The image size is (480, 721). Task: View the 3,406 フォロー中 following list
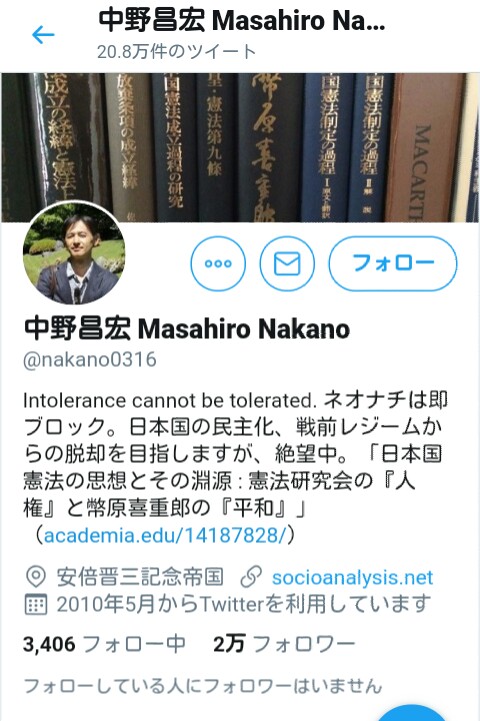tap(104, 644)
